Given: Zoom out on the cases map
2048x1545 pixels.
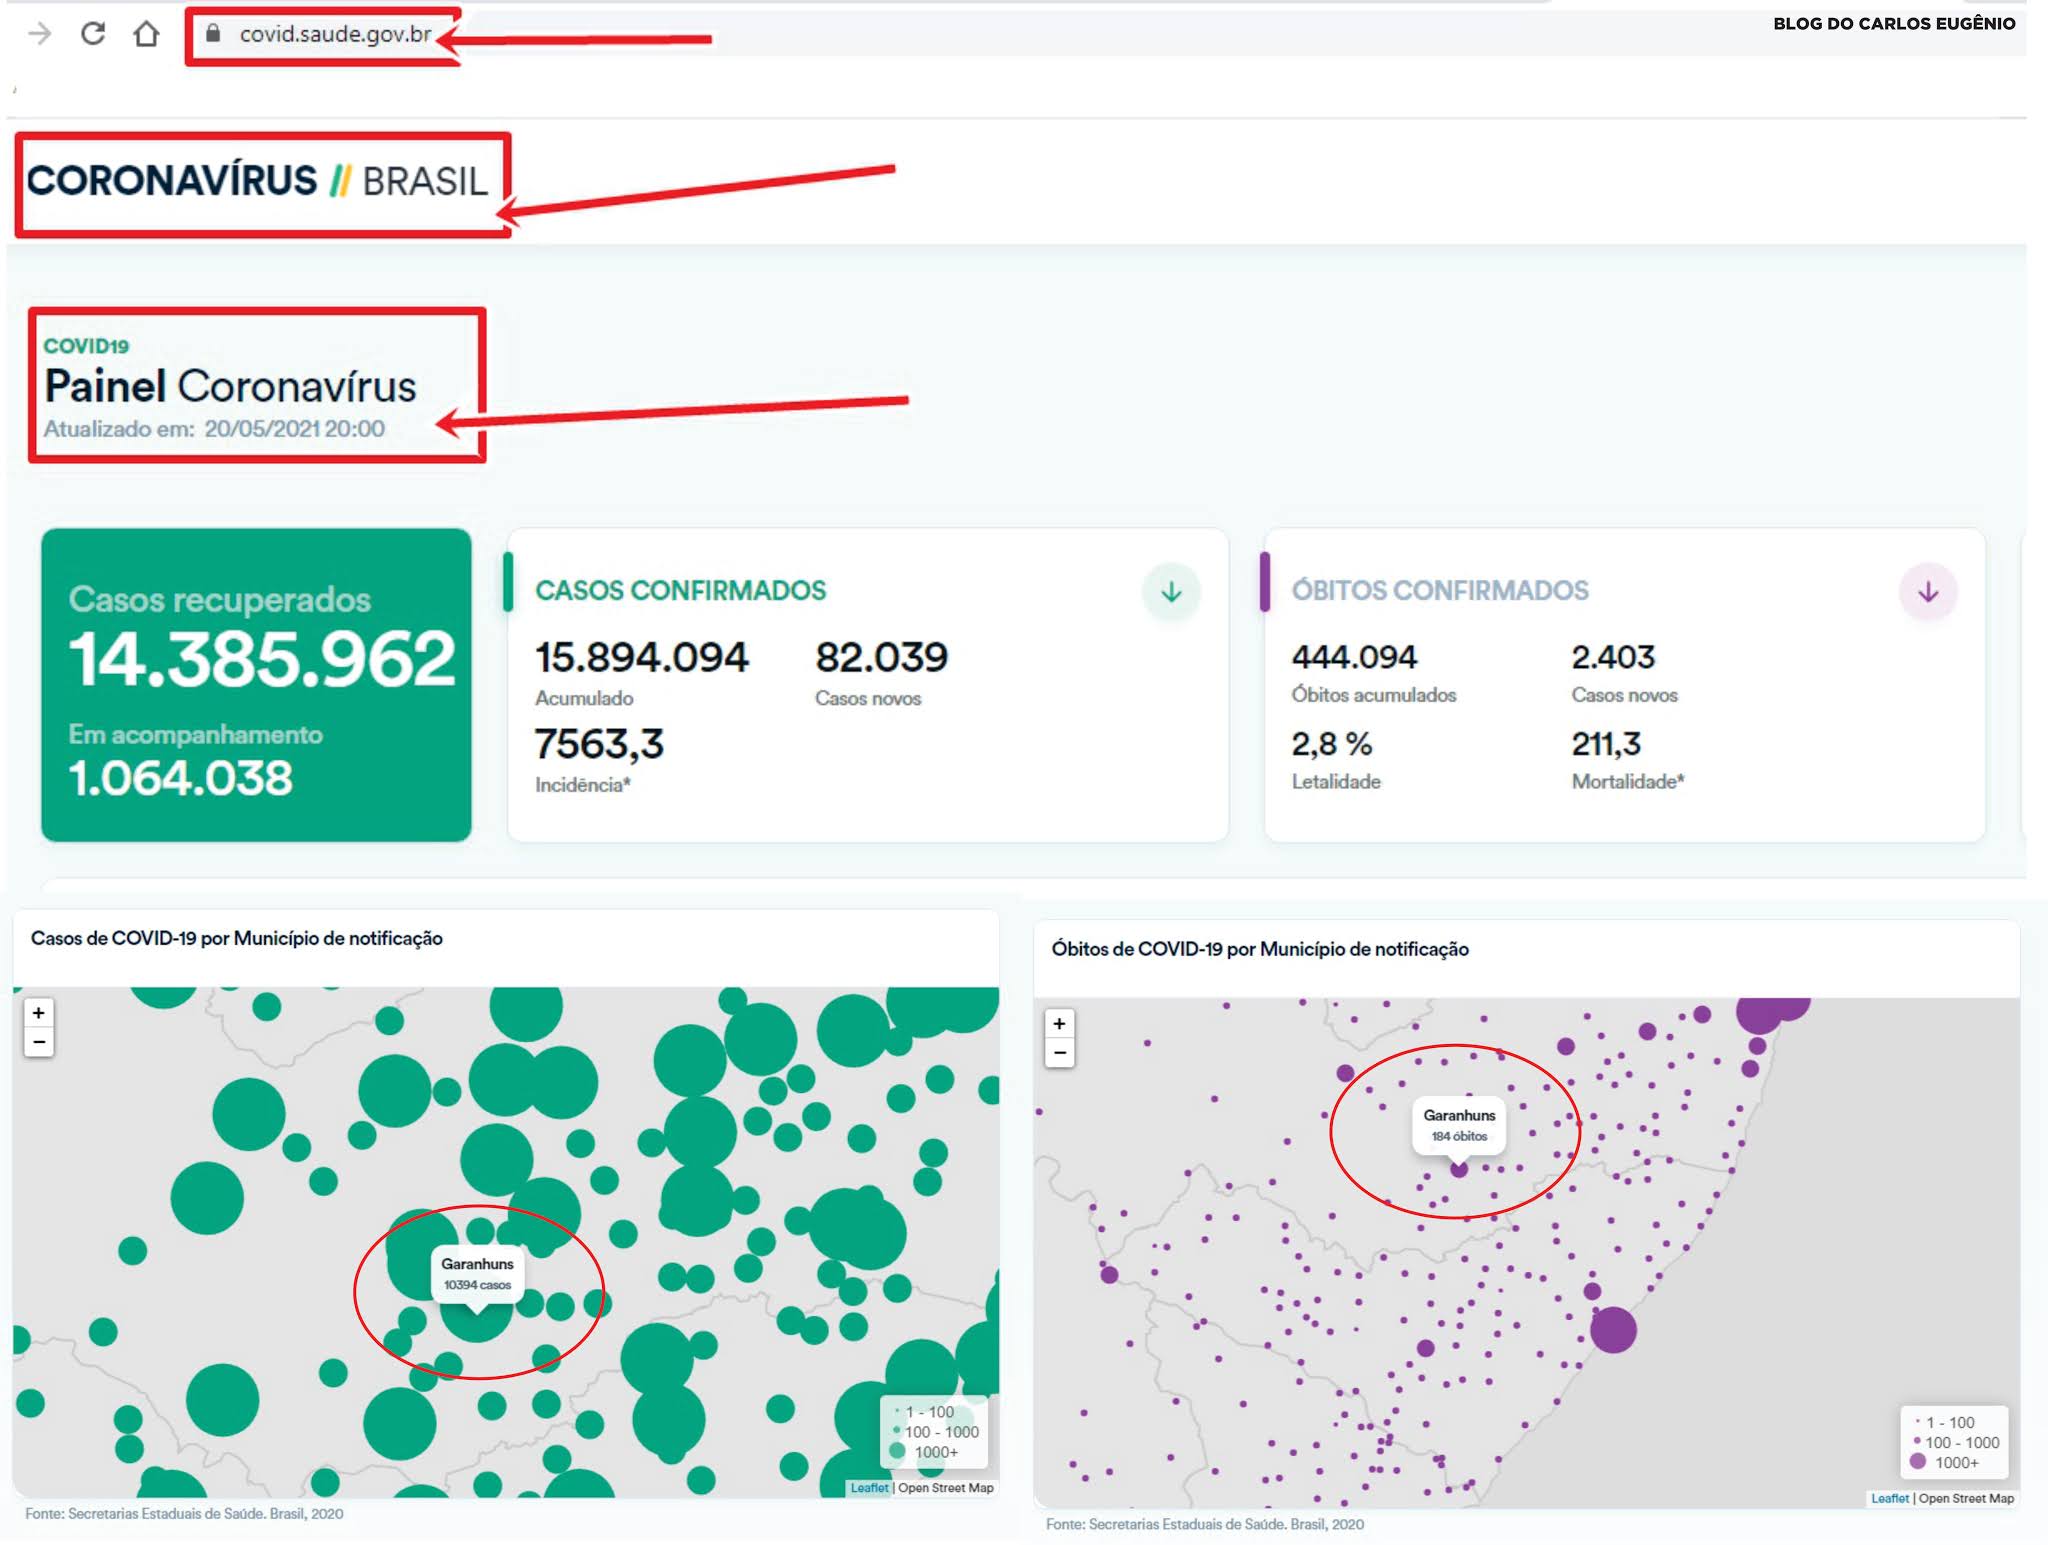Looking at the screenshot, I should 38,1042.
